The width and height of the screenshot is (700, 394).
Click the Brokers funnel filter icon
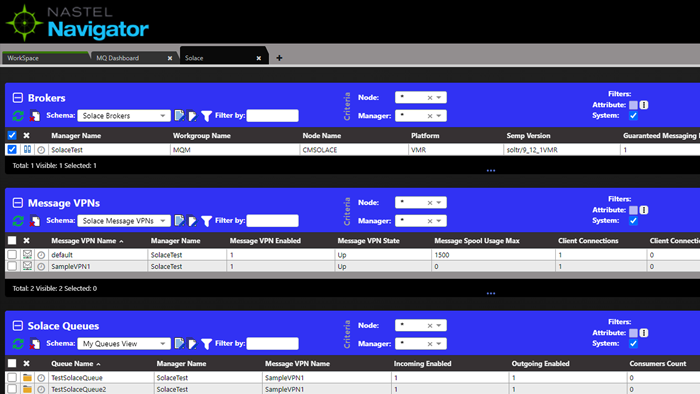pyautogui.click(x=206, y=116)
